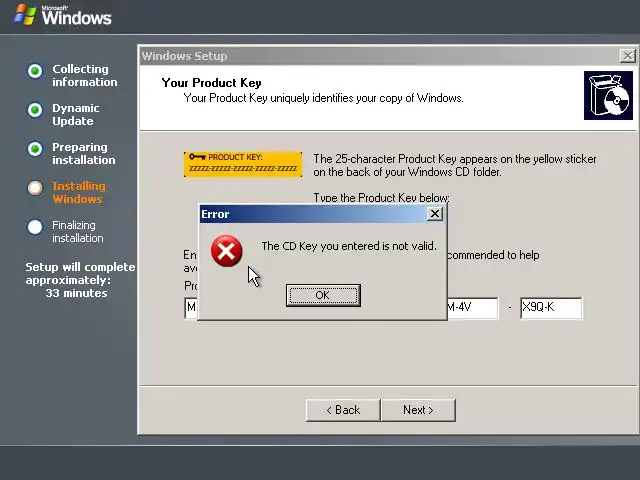The width and height of the screenshot is (640, 480).
Task: Click the 'Windows Setup' title text
Action: pos(184,56)
